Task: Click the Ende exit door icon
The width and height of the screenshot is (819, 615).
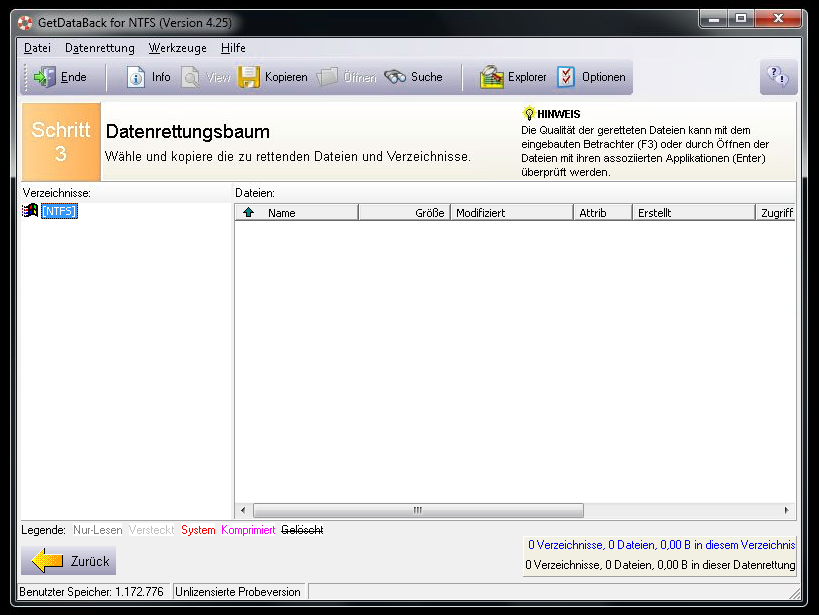Action: click(x=44, y=77)
